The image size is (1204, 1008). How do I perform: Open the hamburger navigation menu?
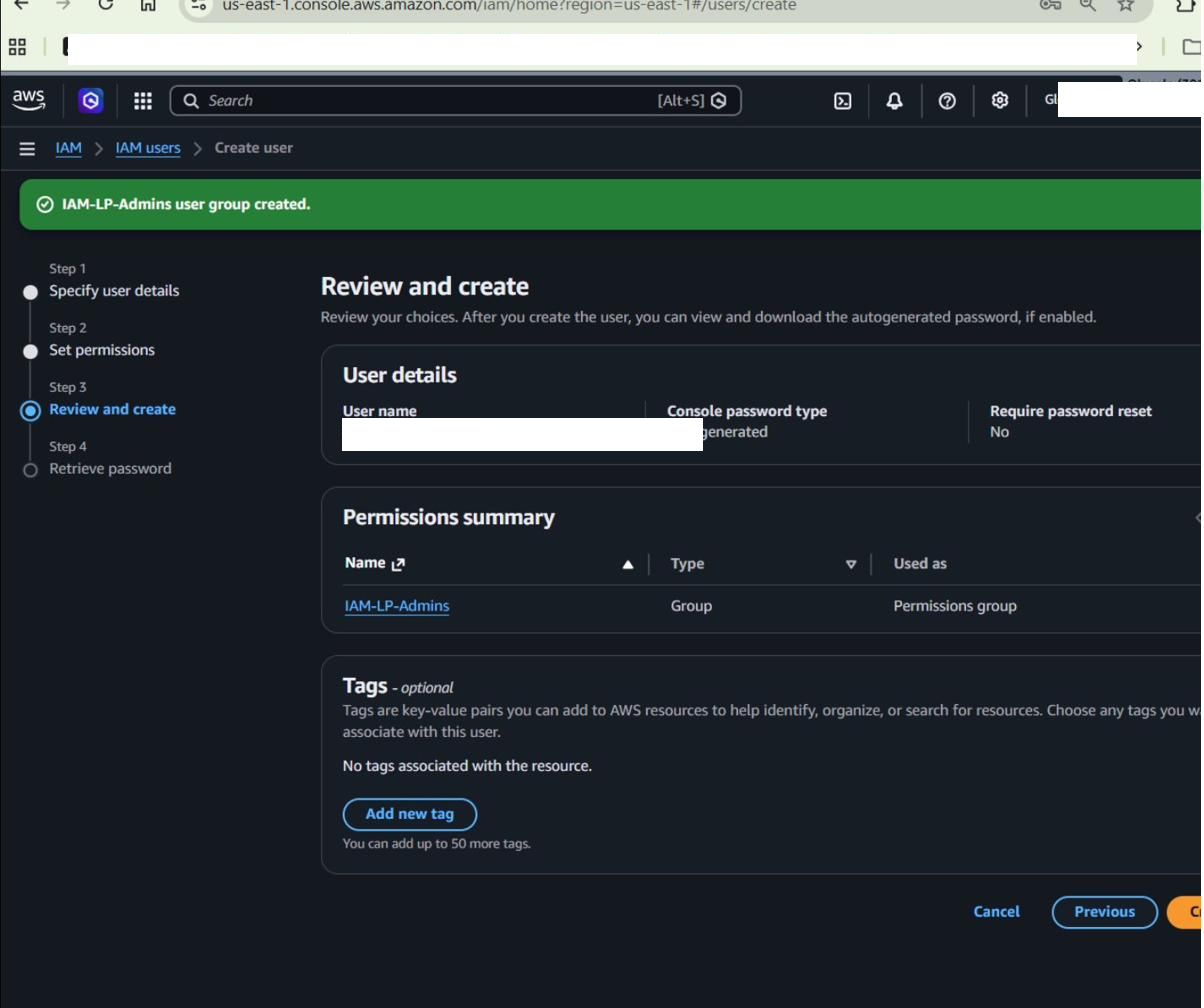click(27, 148)
